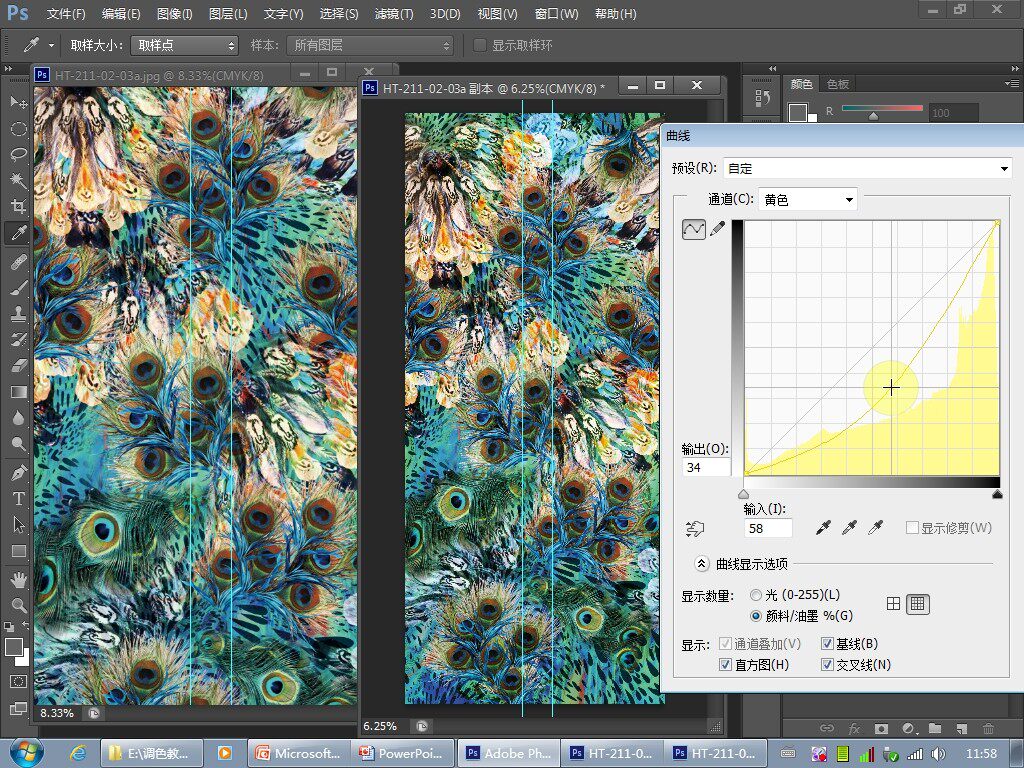Select the Lasso tool
This screenshot has height=768, width=1024.
tap(18, 155)
